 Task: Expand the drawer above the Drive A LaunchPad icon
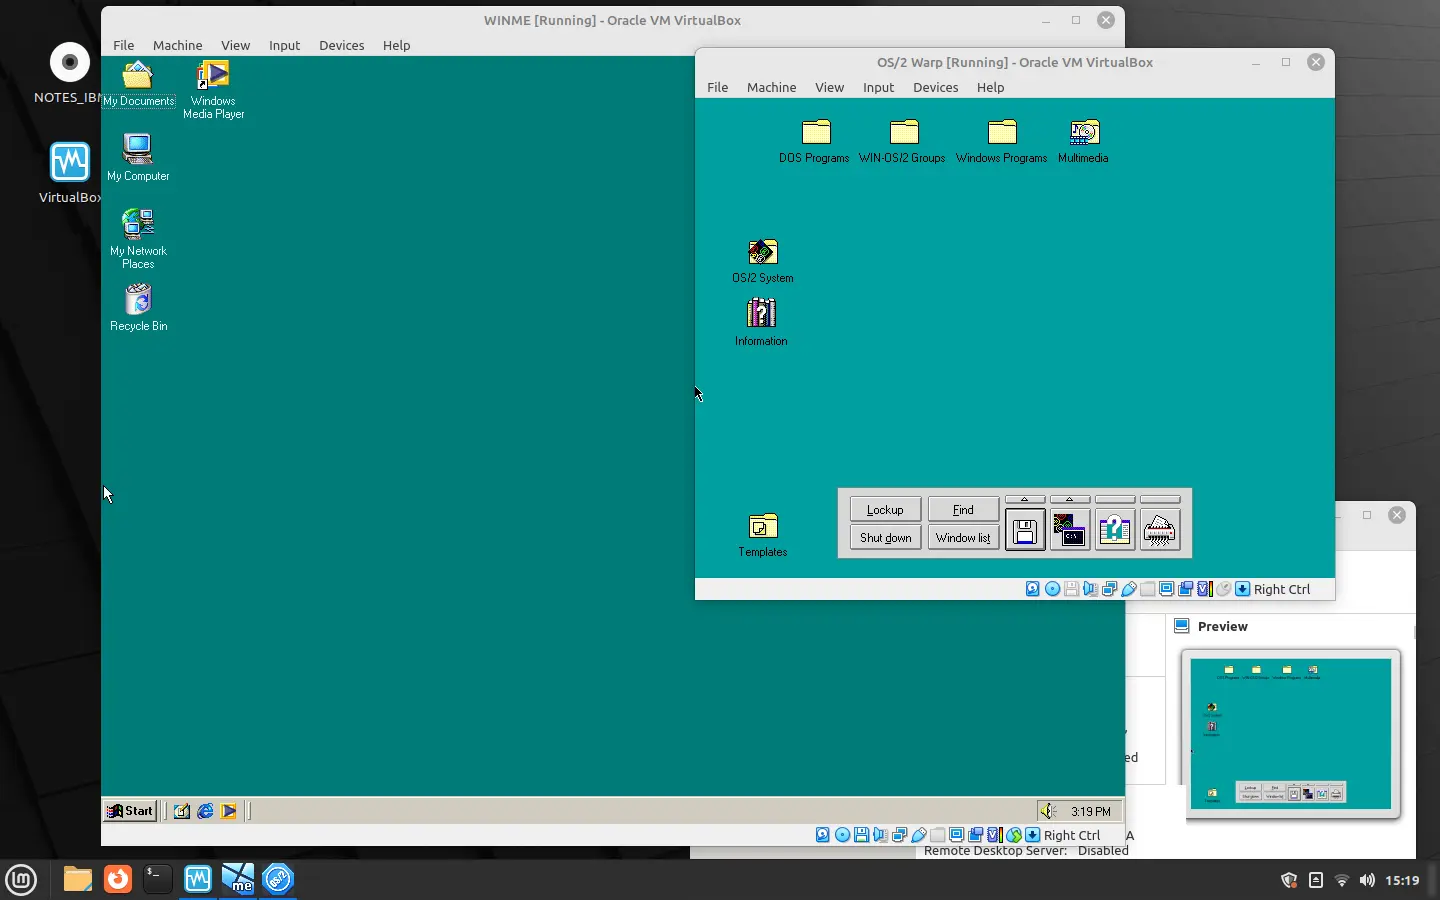click(x=1025, y=499)
